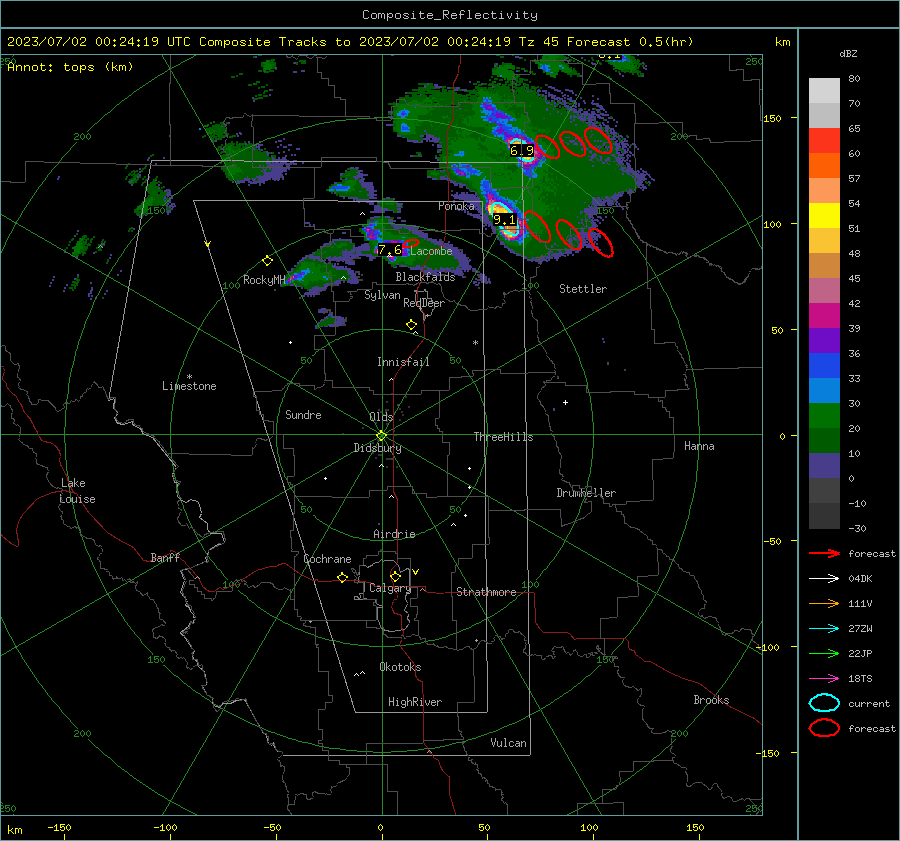This screenshot has width=900, height=841.
Task: Click the Lake Louise label
Action: coord(77,491)
